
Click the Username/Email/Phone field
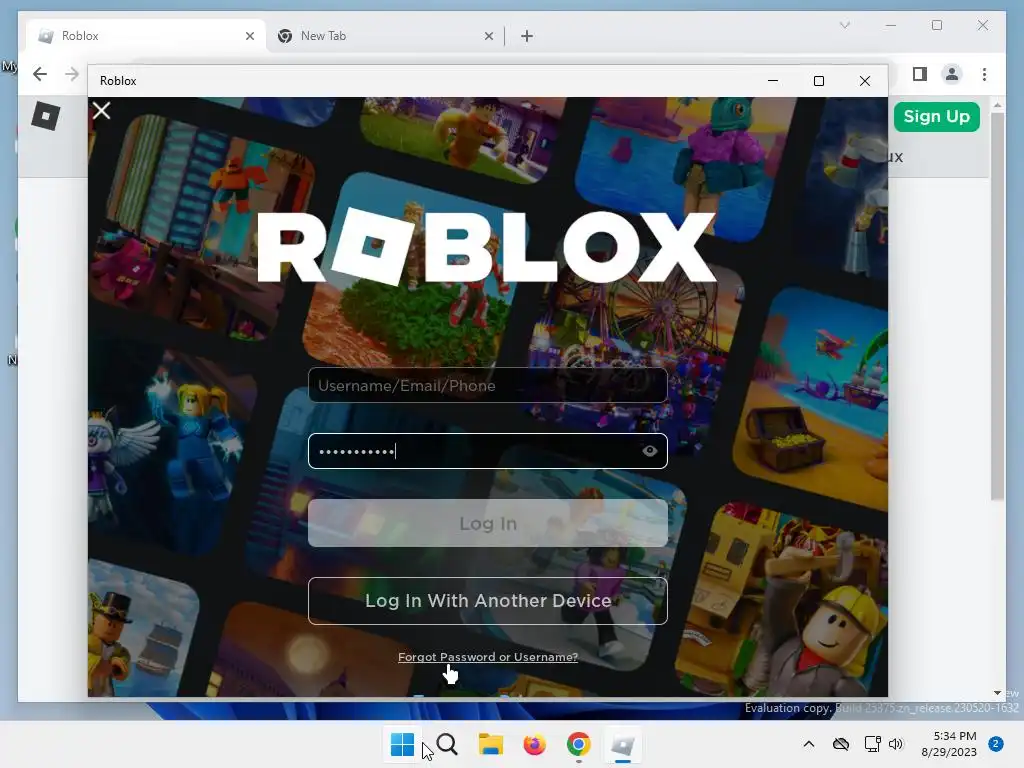487,385
